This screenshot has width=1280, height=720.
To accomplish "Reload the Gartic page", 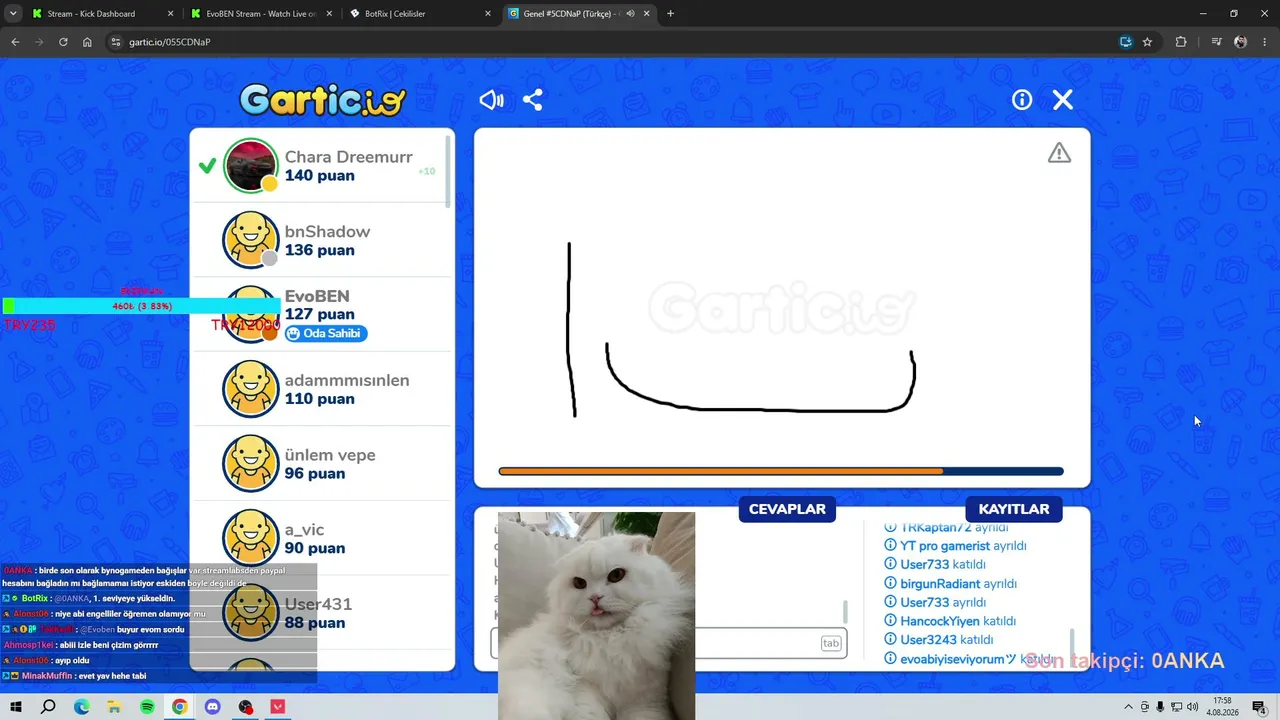I will [x=63, y=42].
